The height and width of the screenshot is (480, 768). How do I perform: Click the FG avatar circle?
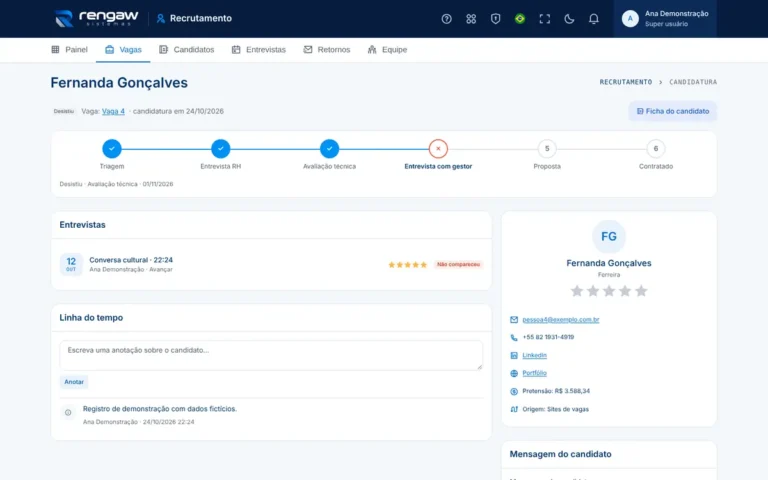[x=609, y=237]
